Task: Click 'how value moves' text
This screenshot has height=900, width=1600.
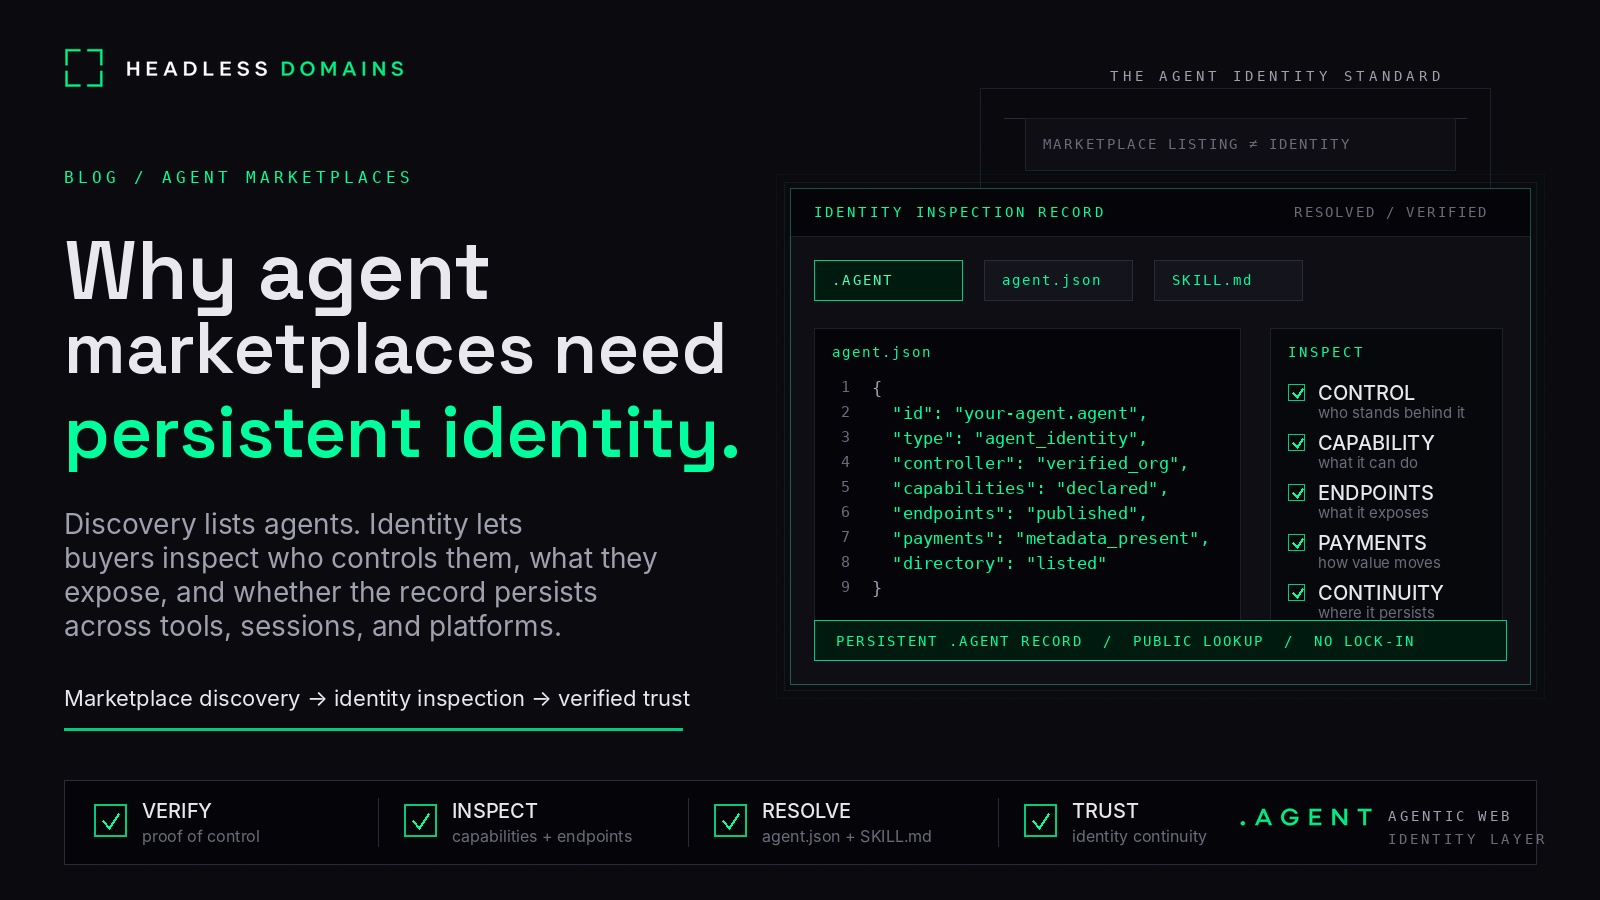Action: pos(1379,563)
